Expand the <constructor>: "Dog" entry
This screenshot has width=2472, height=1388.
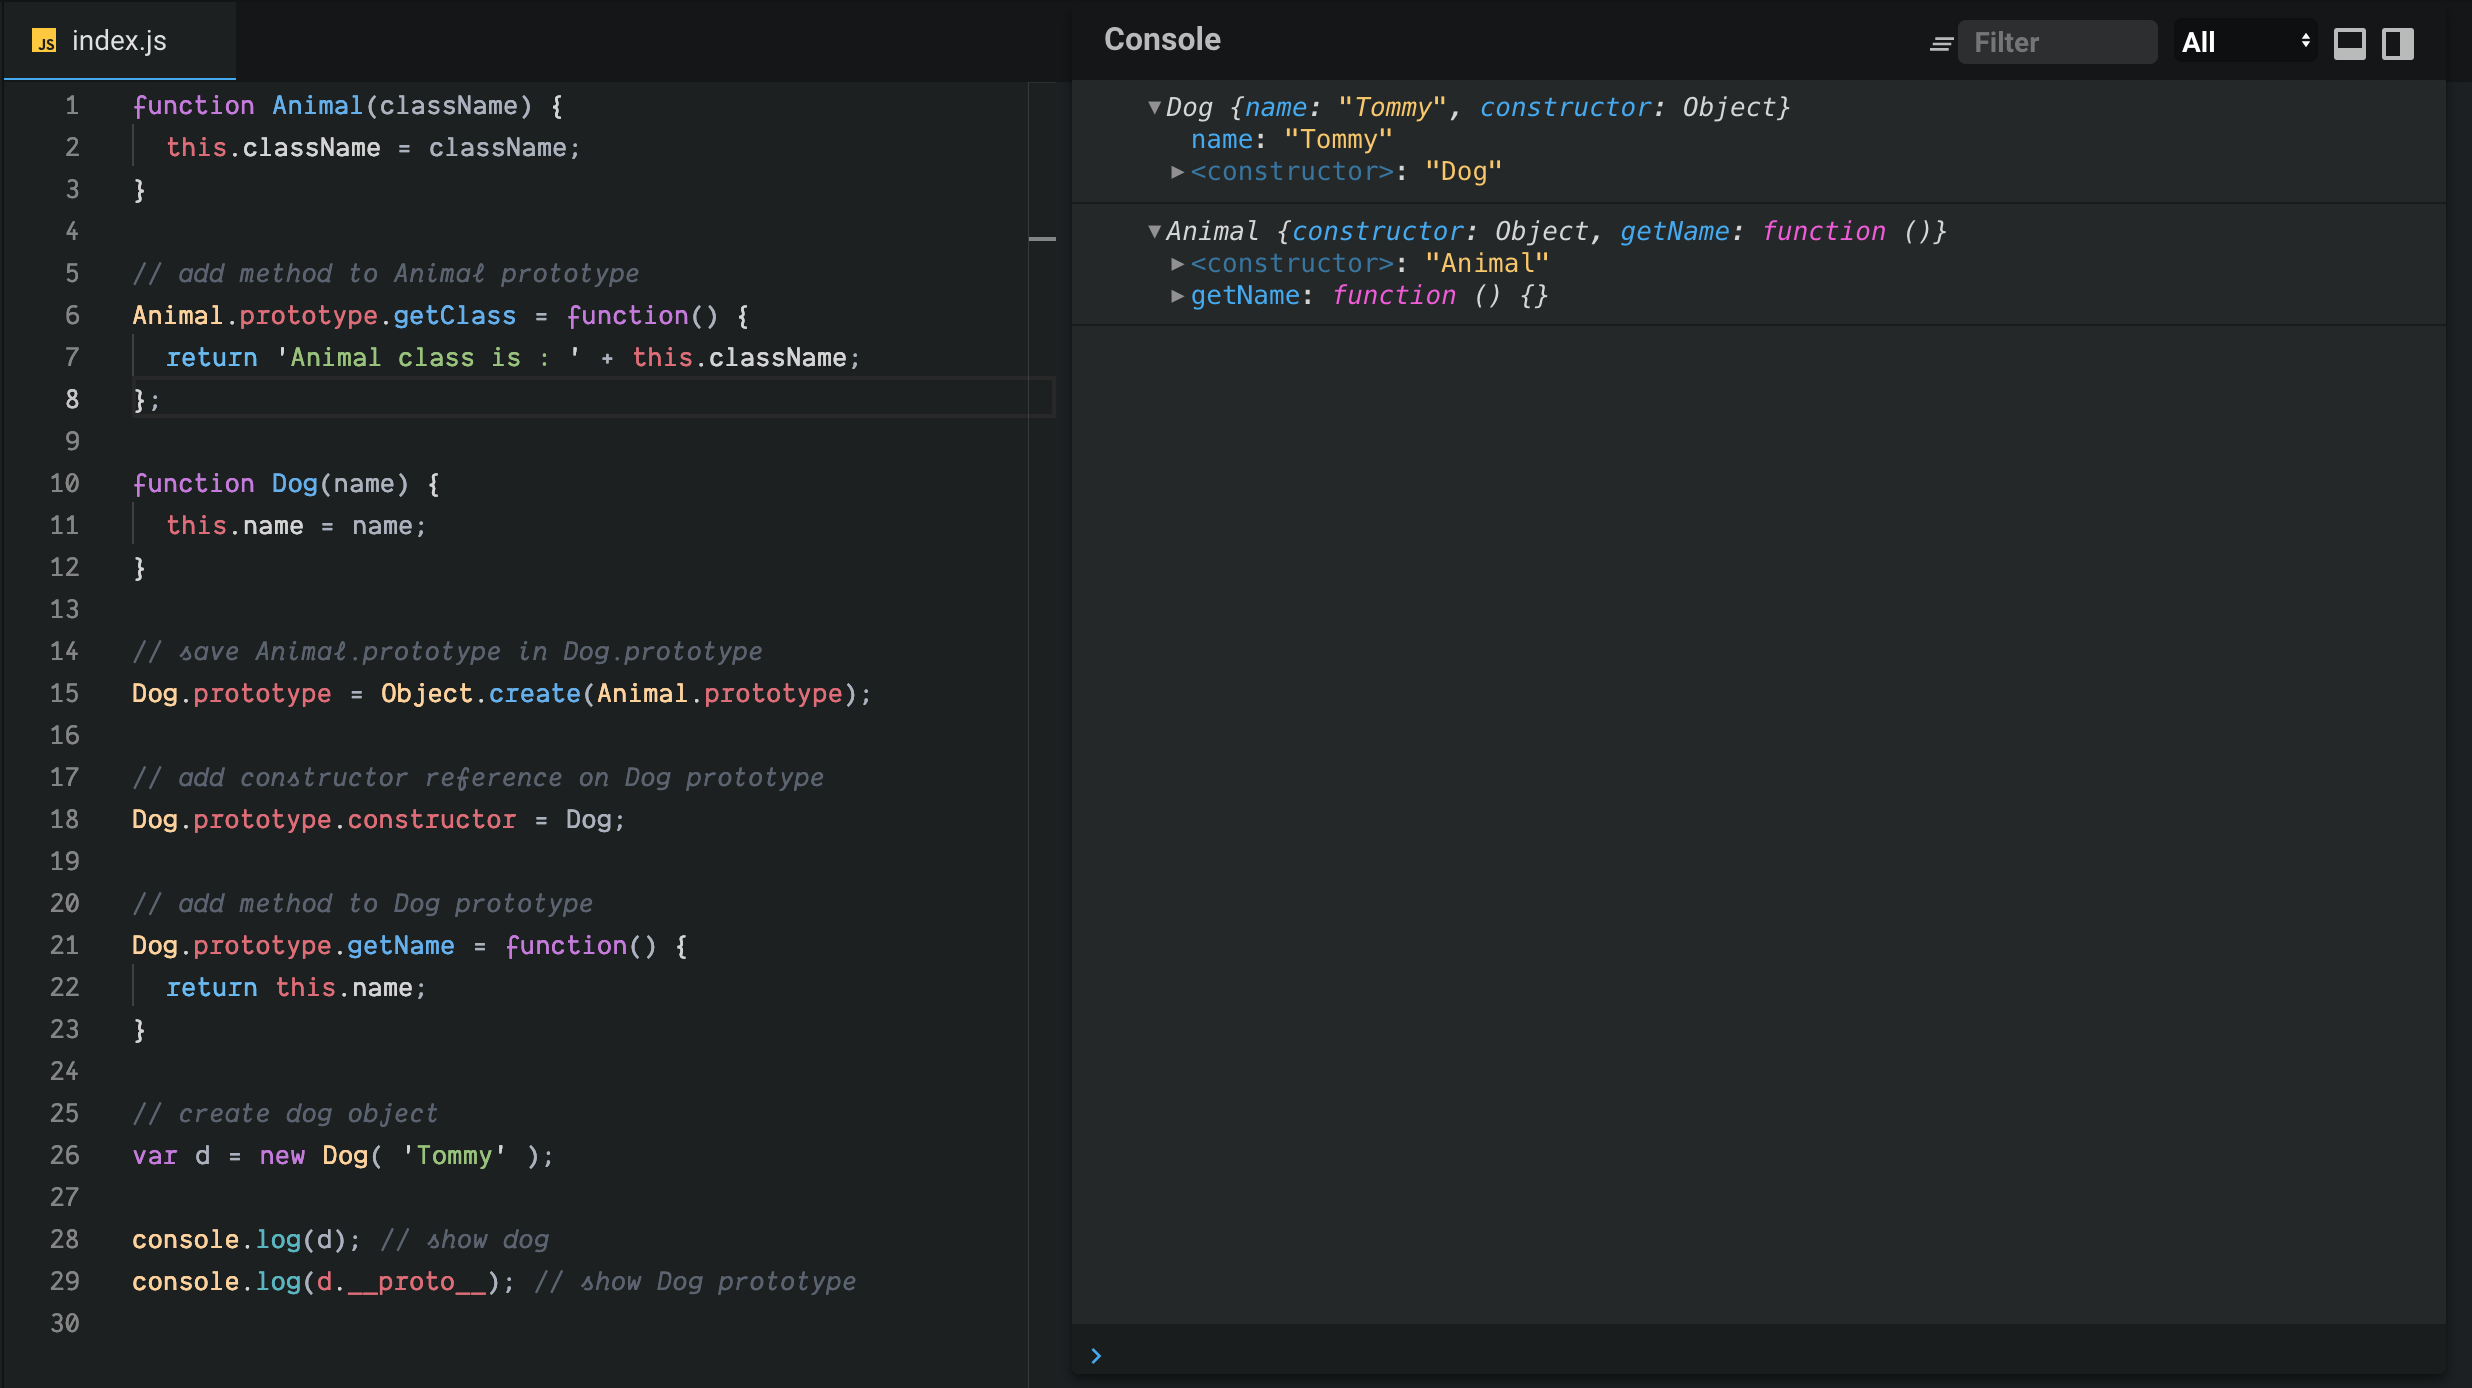coord(1177,172)
